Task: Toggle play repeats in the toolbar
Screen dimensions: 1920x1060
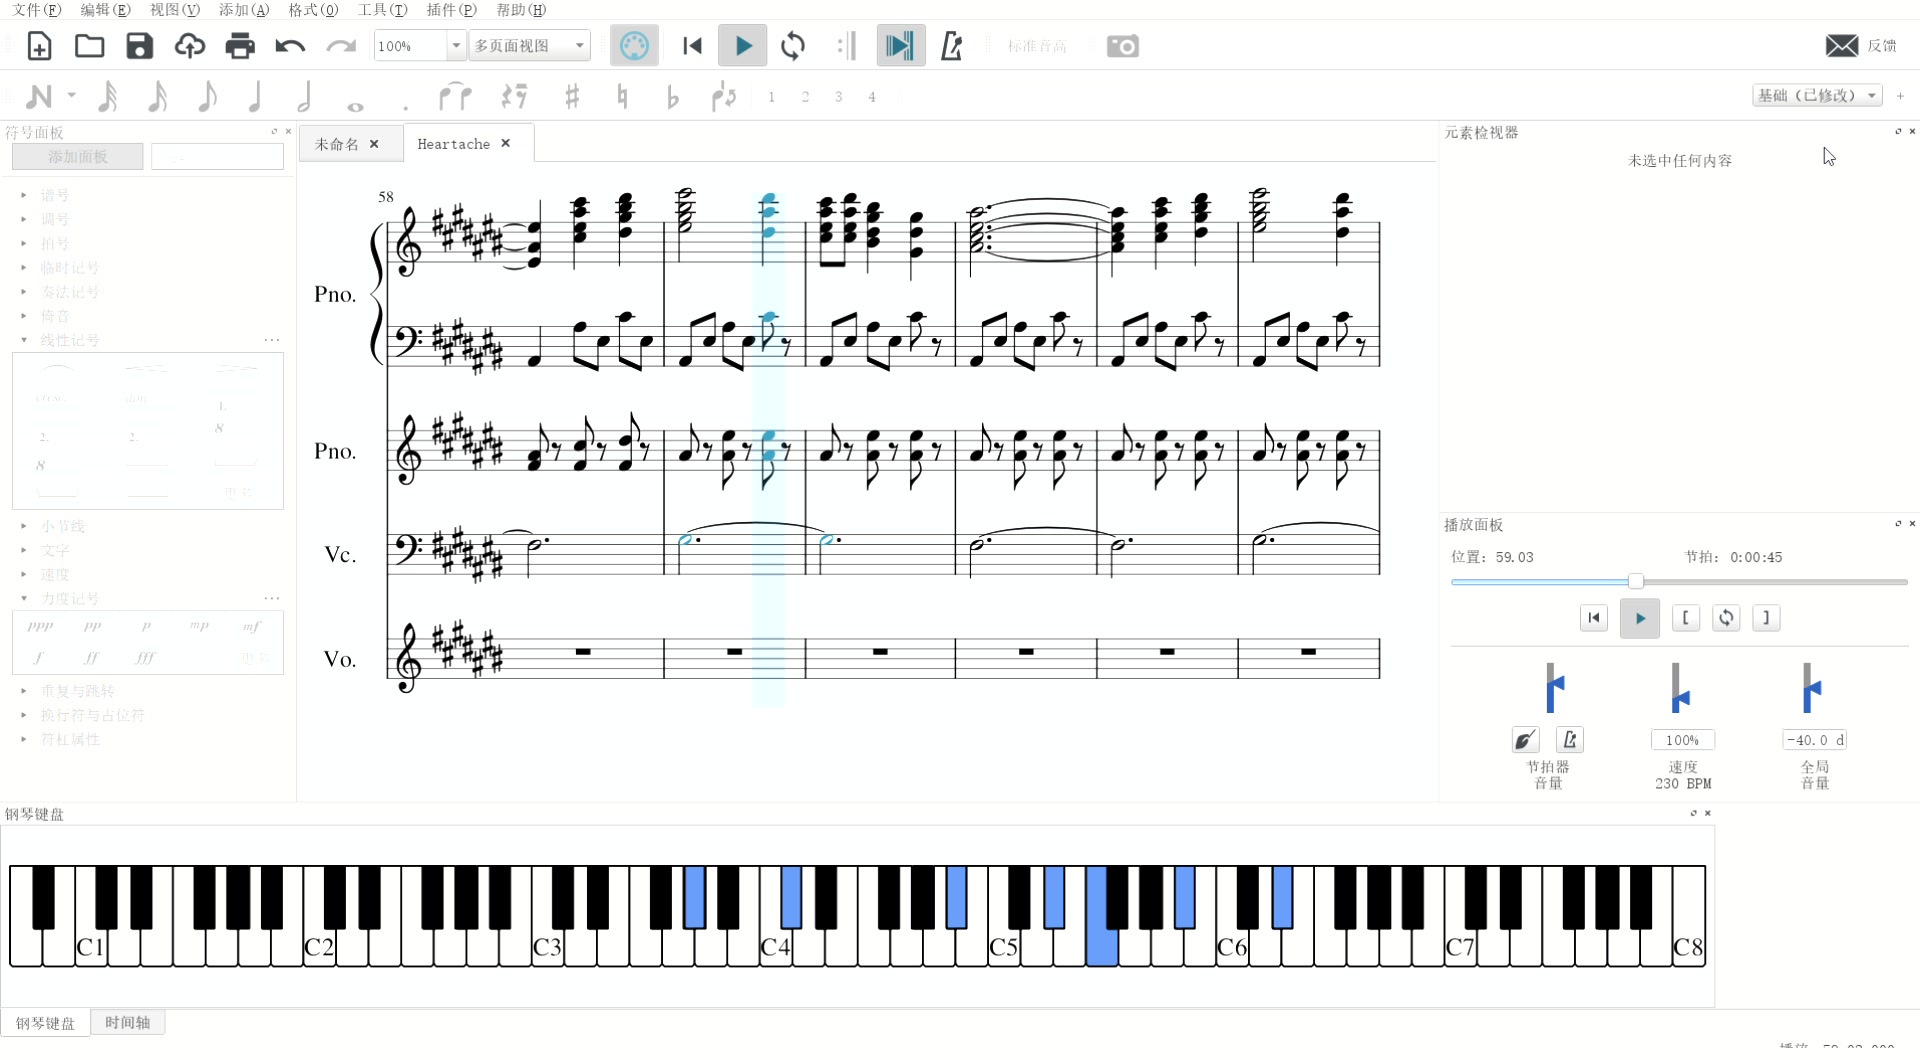Action: 846,46
